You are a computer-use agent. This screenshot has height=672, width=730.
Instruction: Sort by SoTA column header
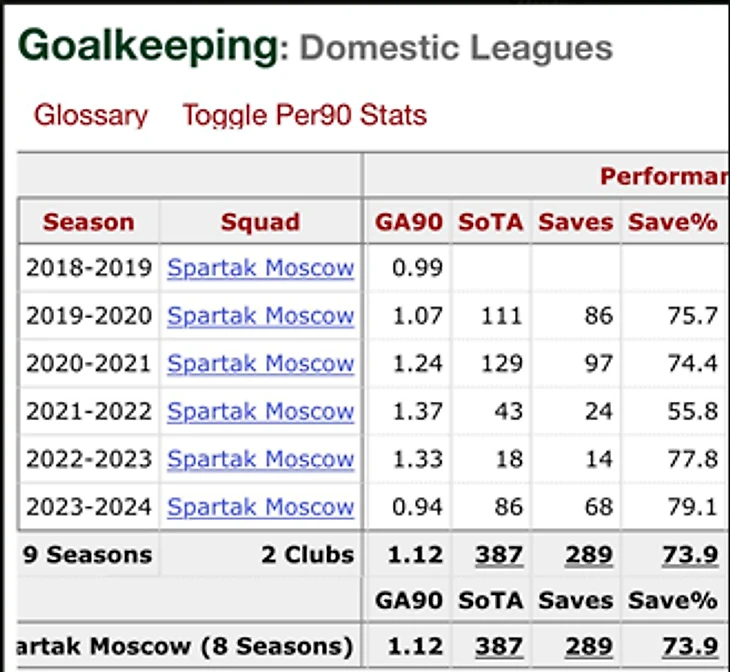490,222
